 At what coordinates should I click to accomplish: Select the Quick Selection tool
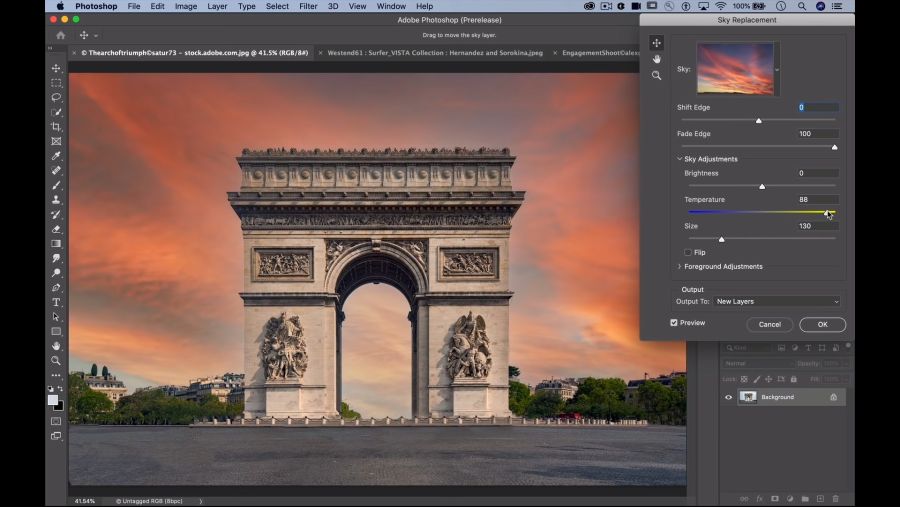tap(56, 112)
